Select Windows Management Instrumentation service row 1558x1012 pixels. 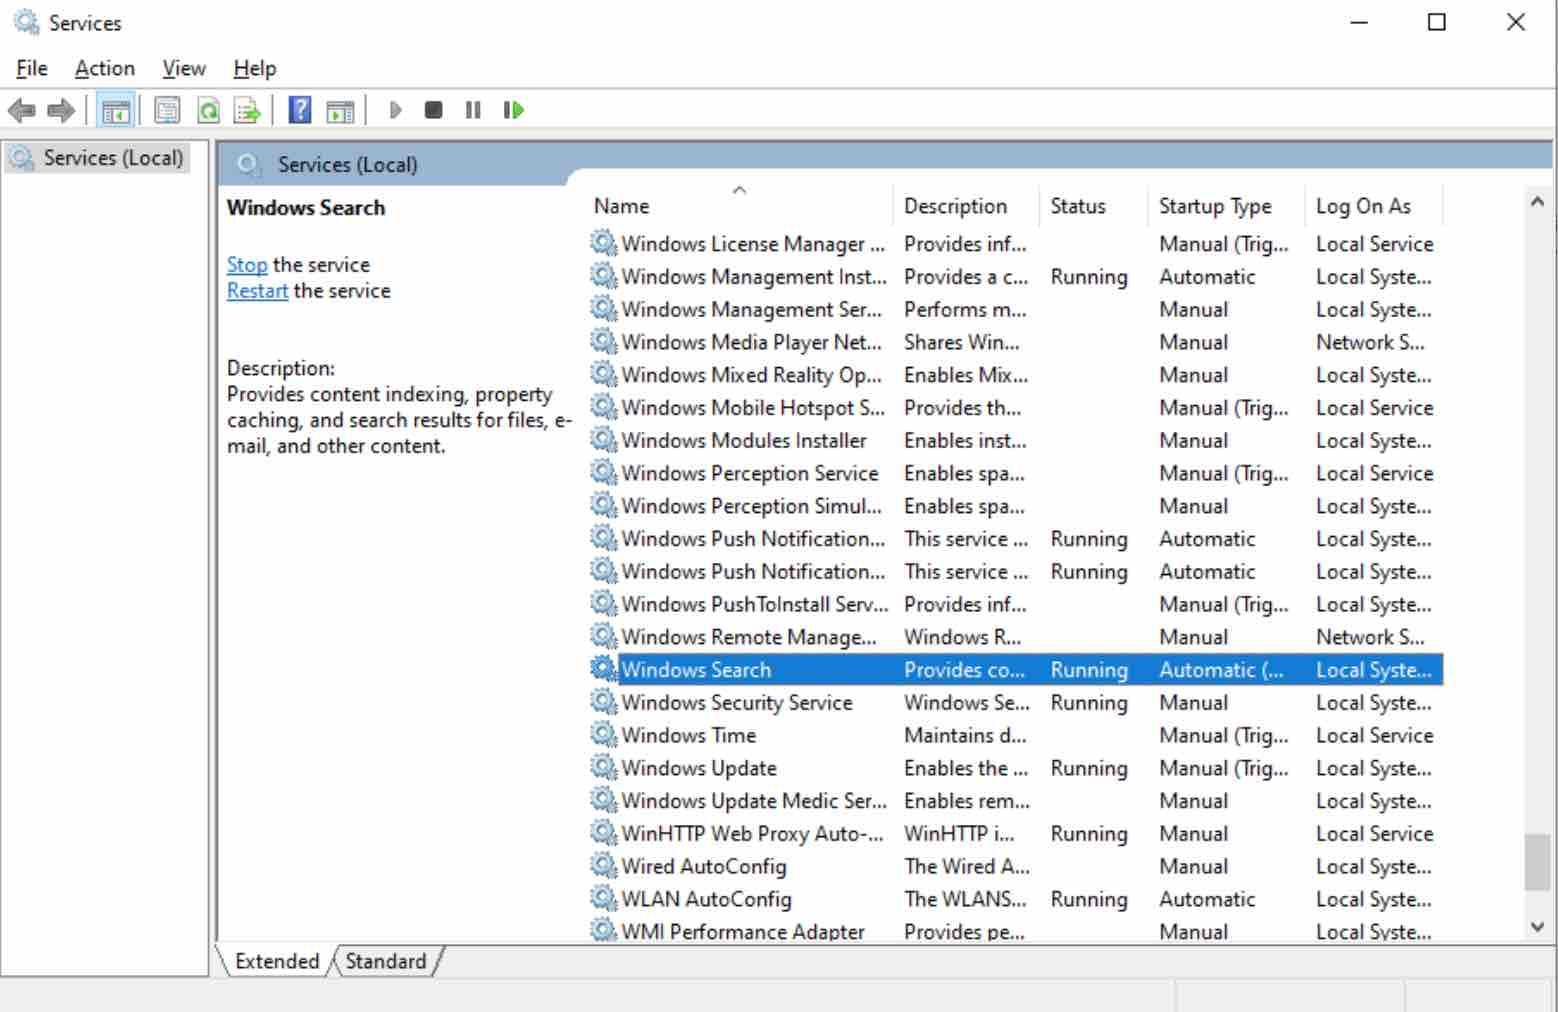point(1015,276)
